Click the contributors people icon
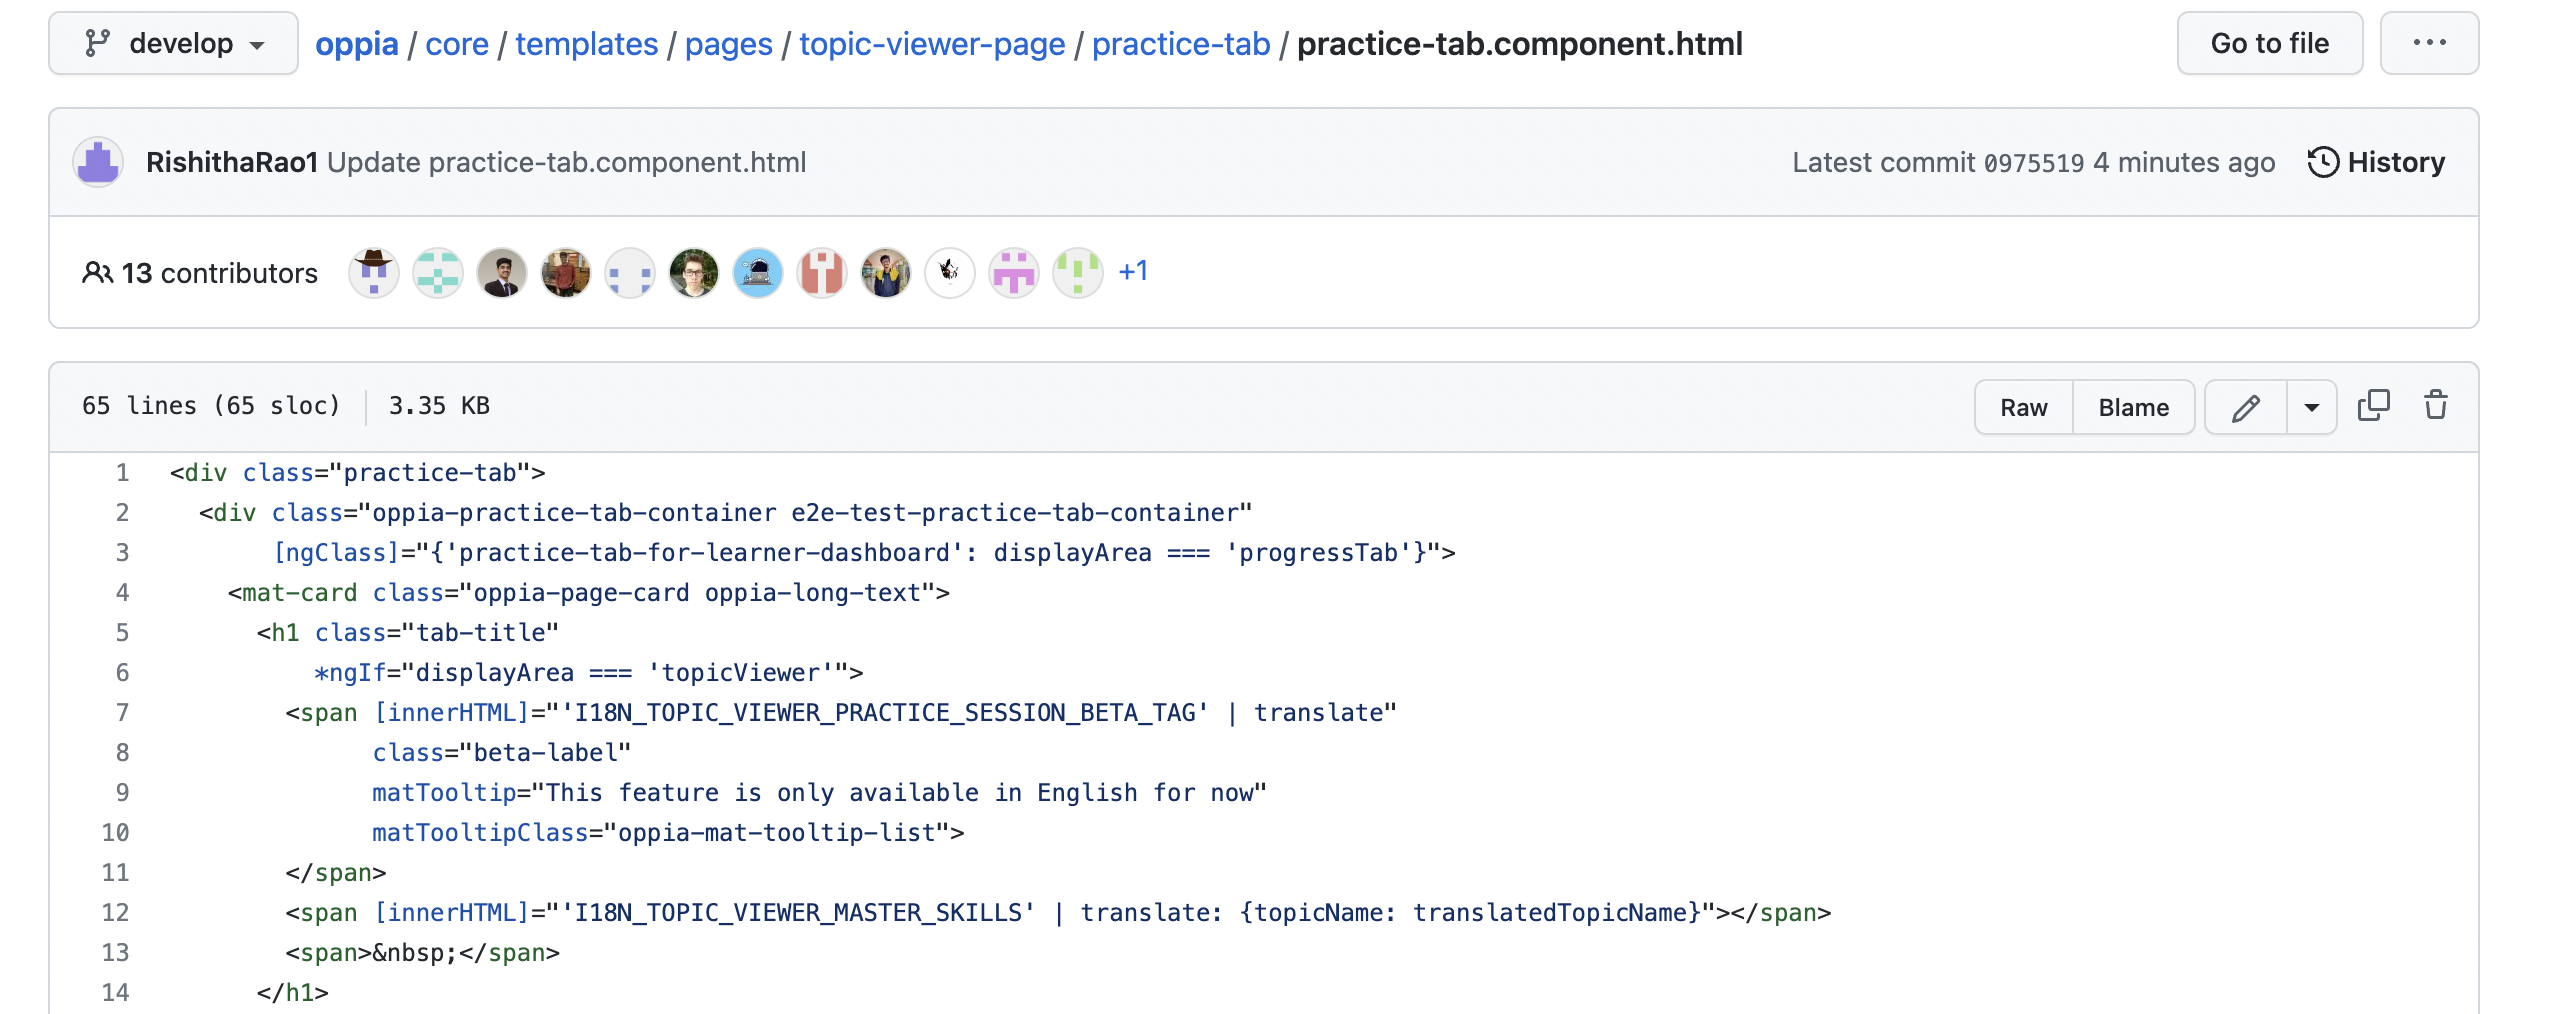Screen dimensions: 2564x1014 coord(97,272)
